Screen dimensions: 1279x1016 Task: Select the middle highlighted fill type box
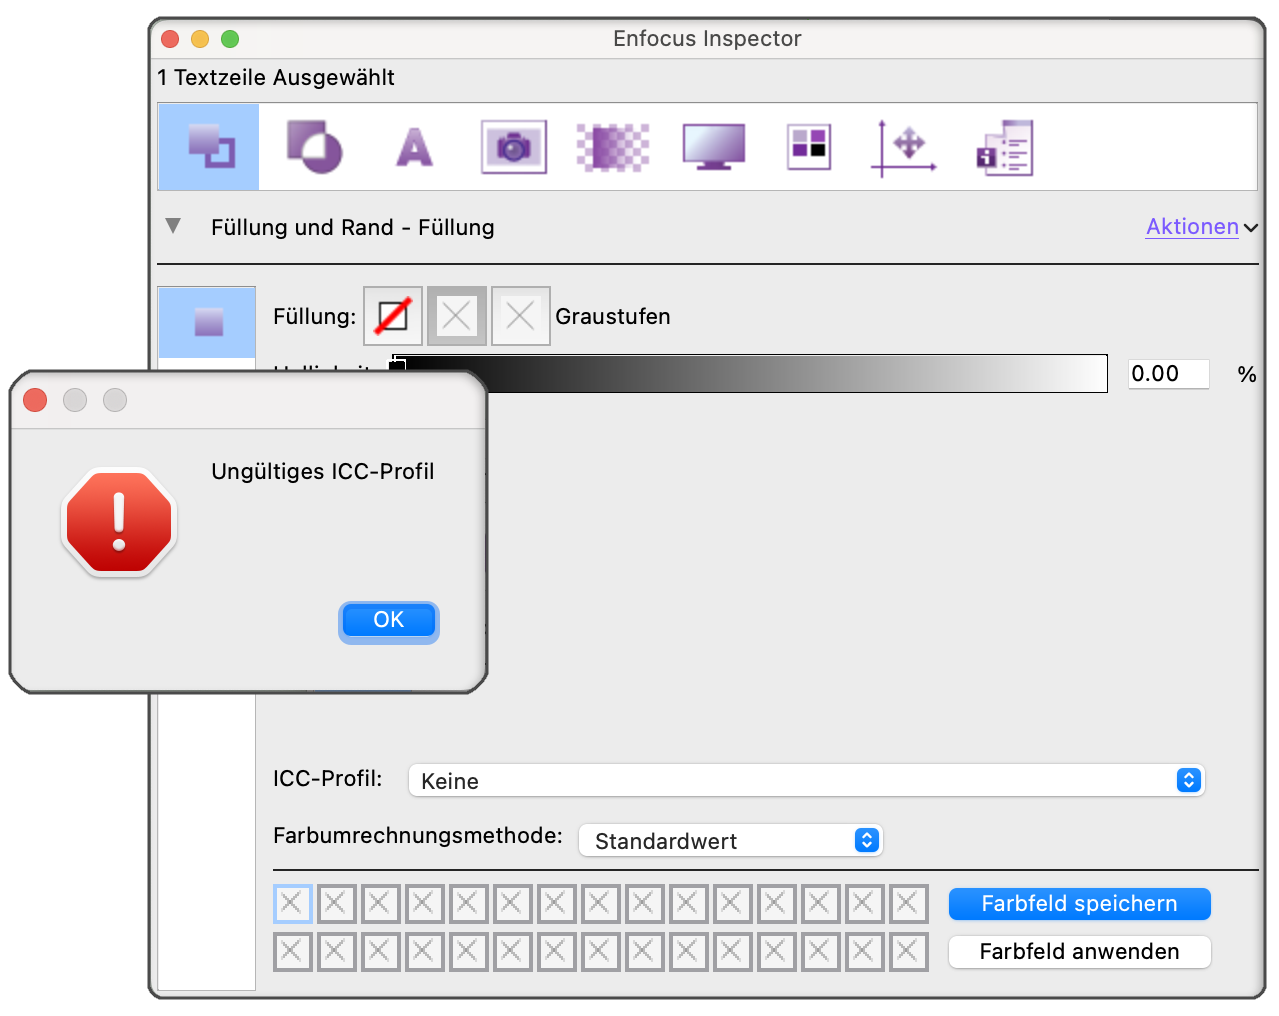point(457,316)
